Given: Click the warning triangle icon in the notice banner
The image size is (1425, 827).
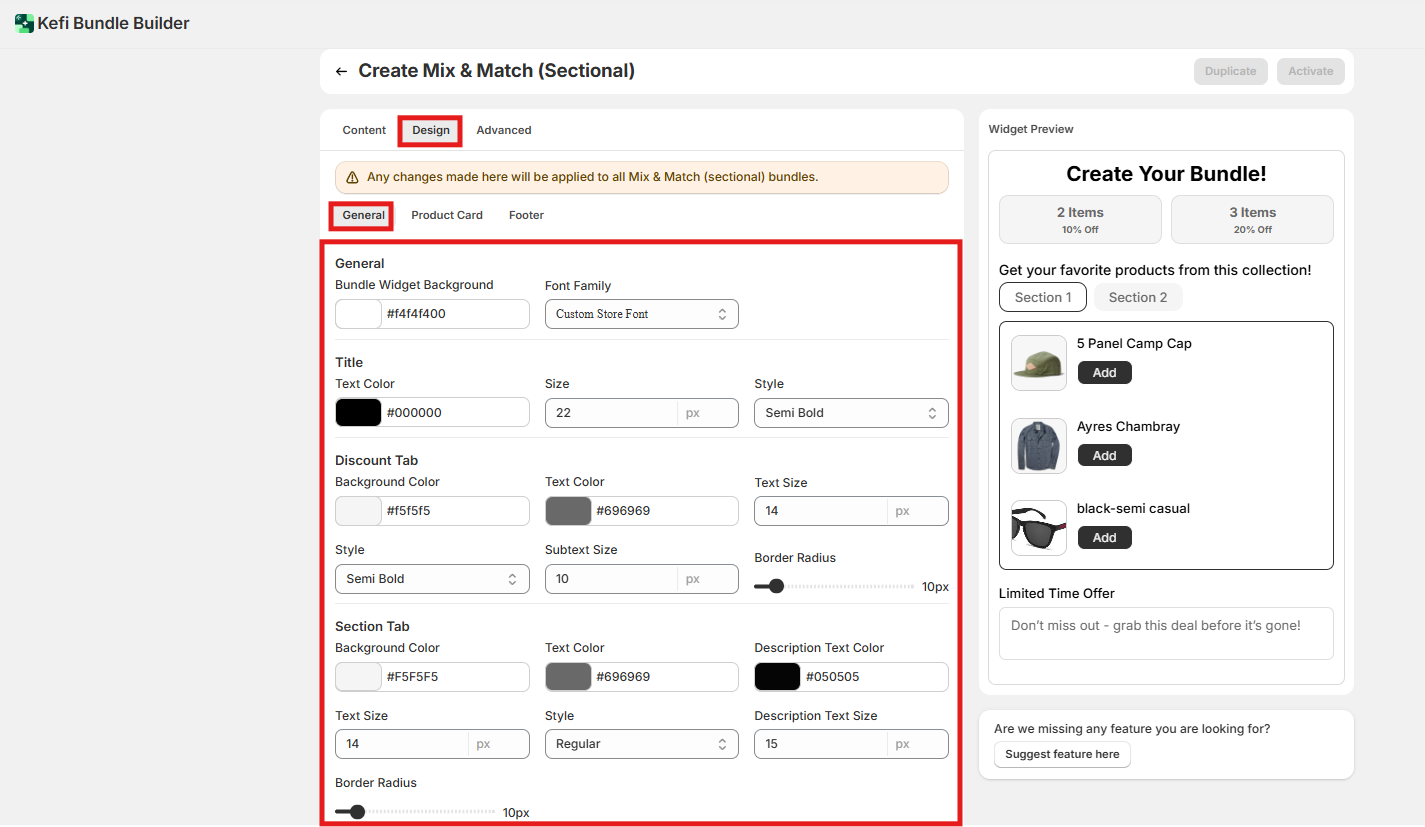Looking at the screenshot, I should tap(352, 177).
